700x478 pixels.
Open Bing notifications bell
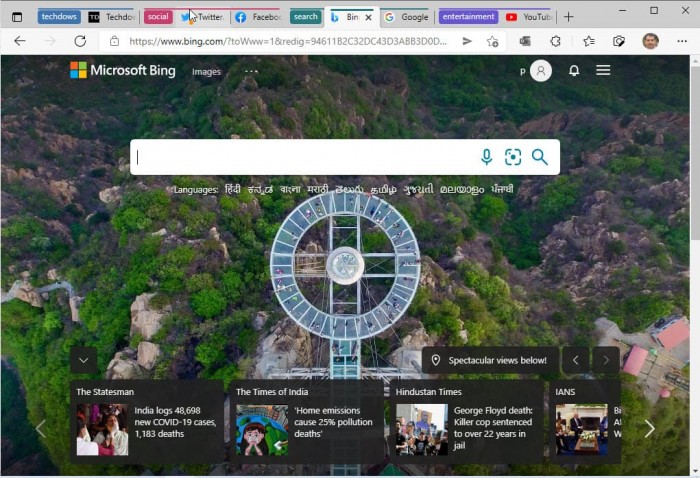coord(574,71)
